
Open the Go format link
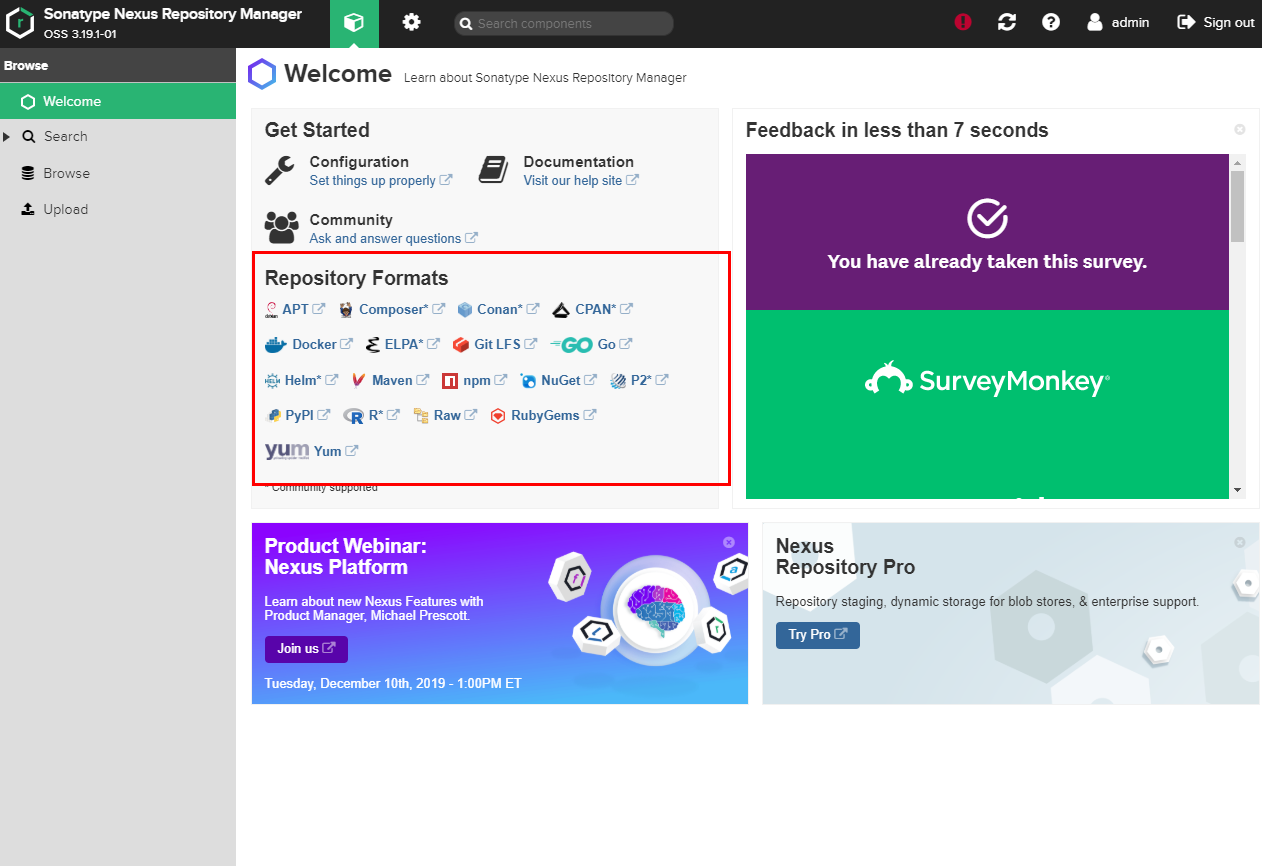615,344
